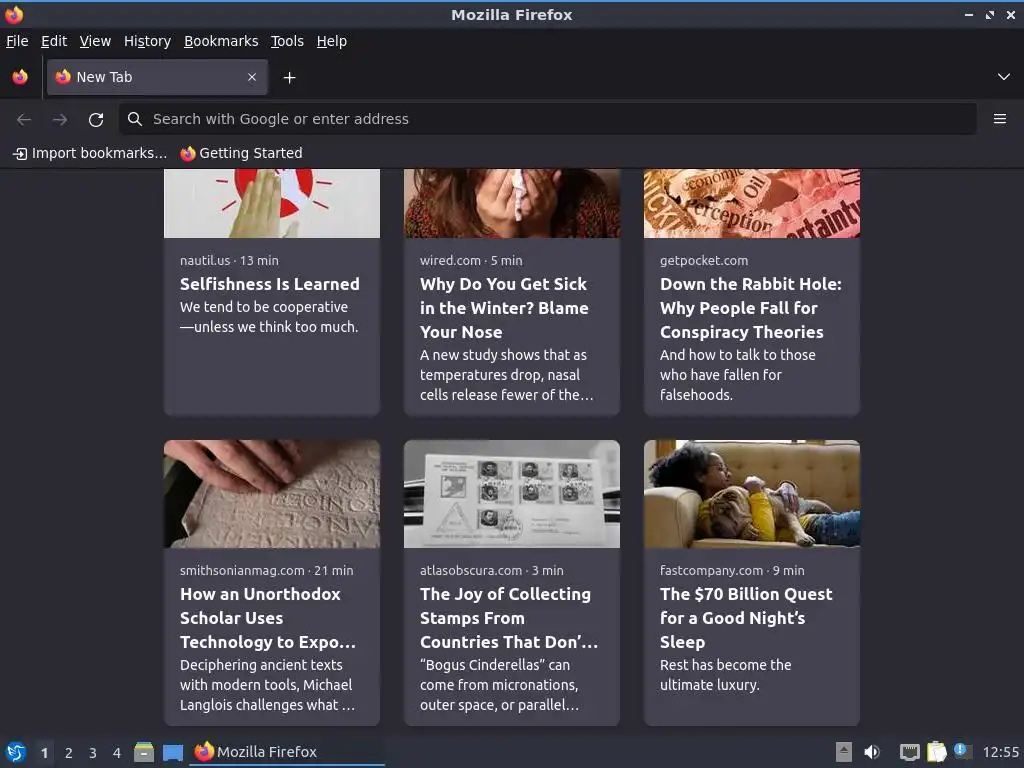The width and height of the screenshot is (1024, 768).
Task: Switch to workspace 3
Action: 93,753
